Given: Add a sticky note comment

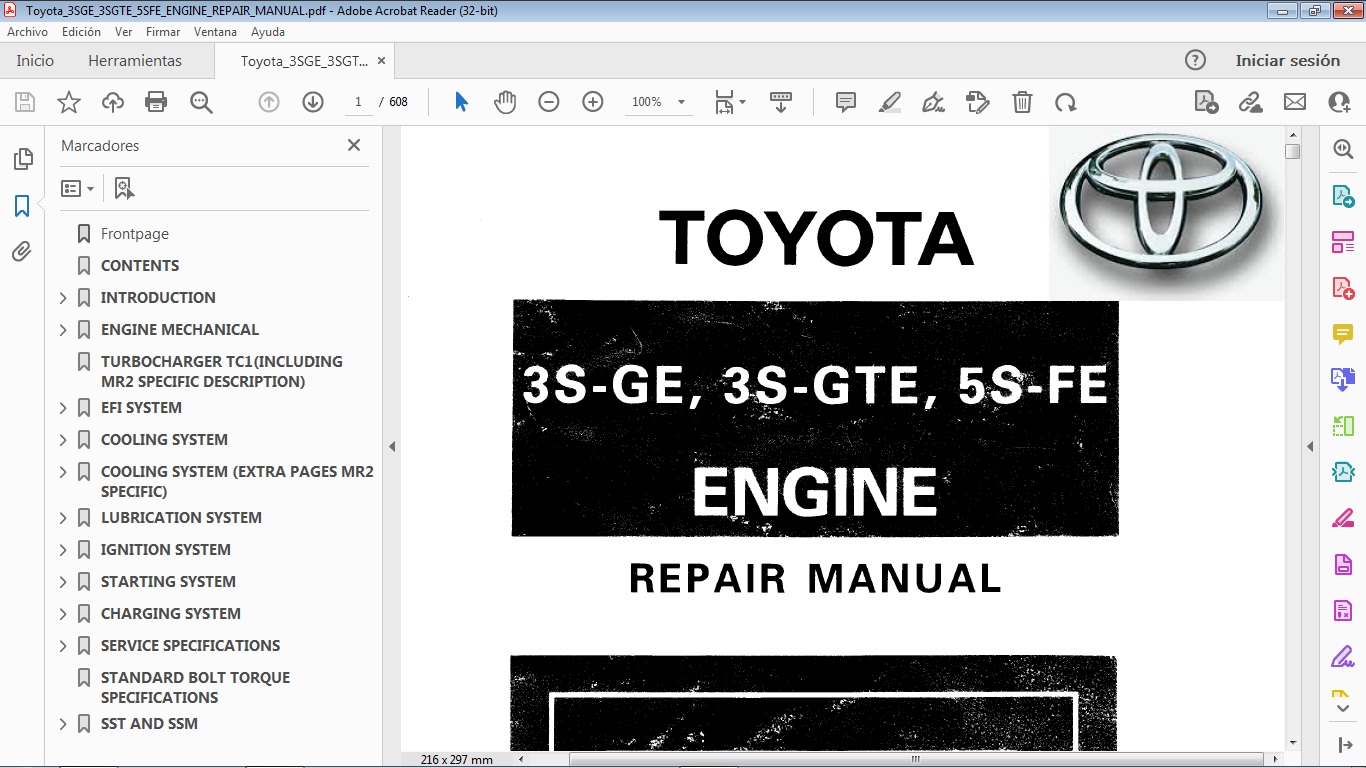Looking at the screenshot, I should [845, 101].
